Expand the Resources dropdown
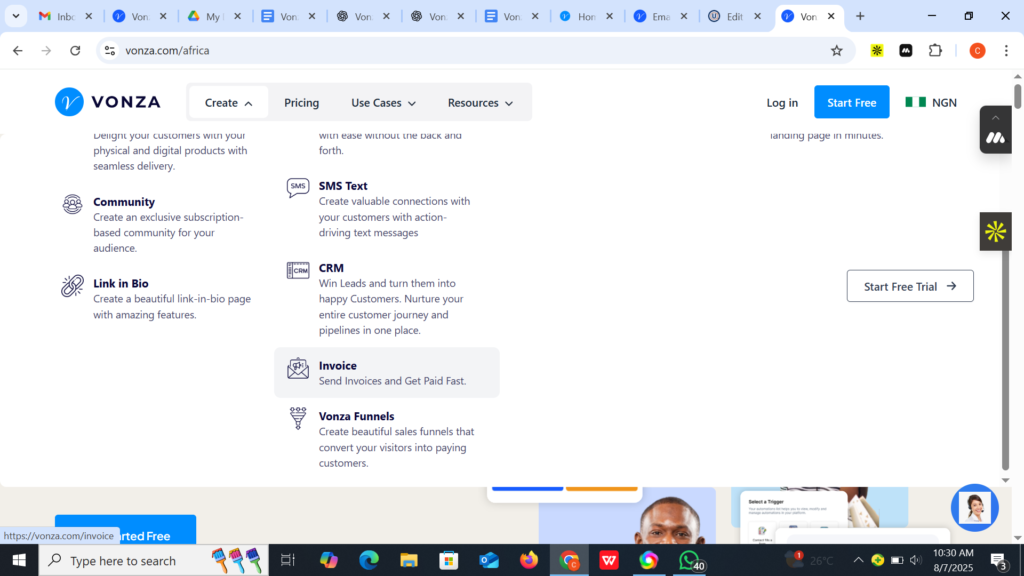1024x576 pixels. [x=480, y=103]
